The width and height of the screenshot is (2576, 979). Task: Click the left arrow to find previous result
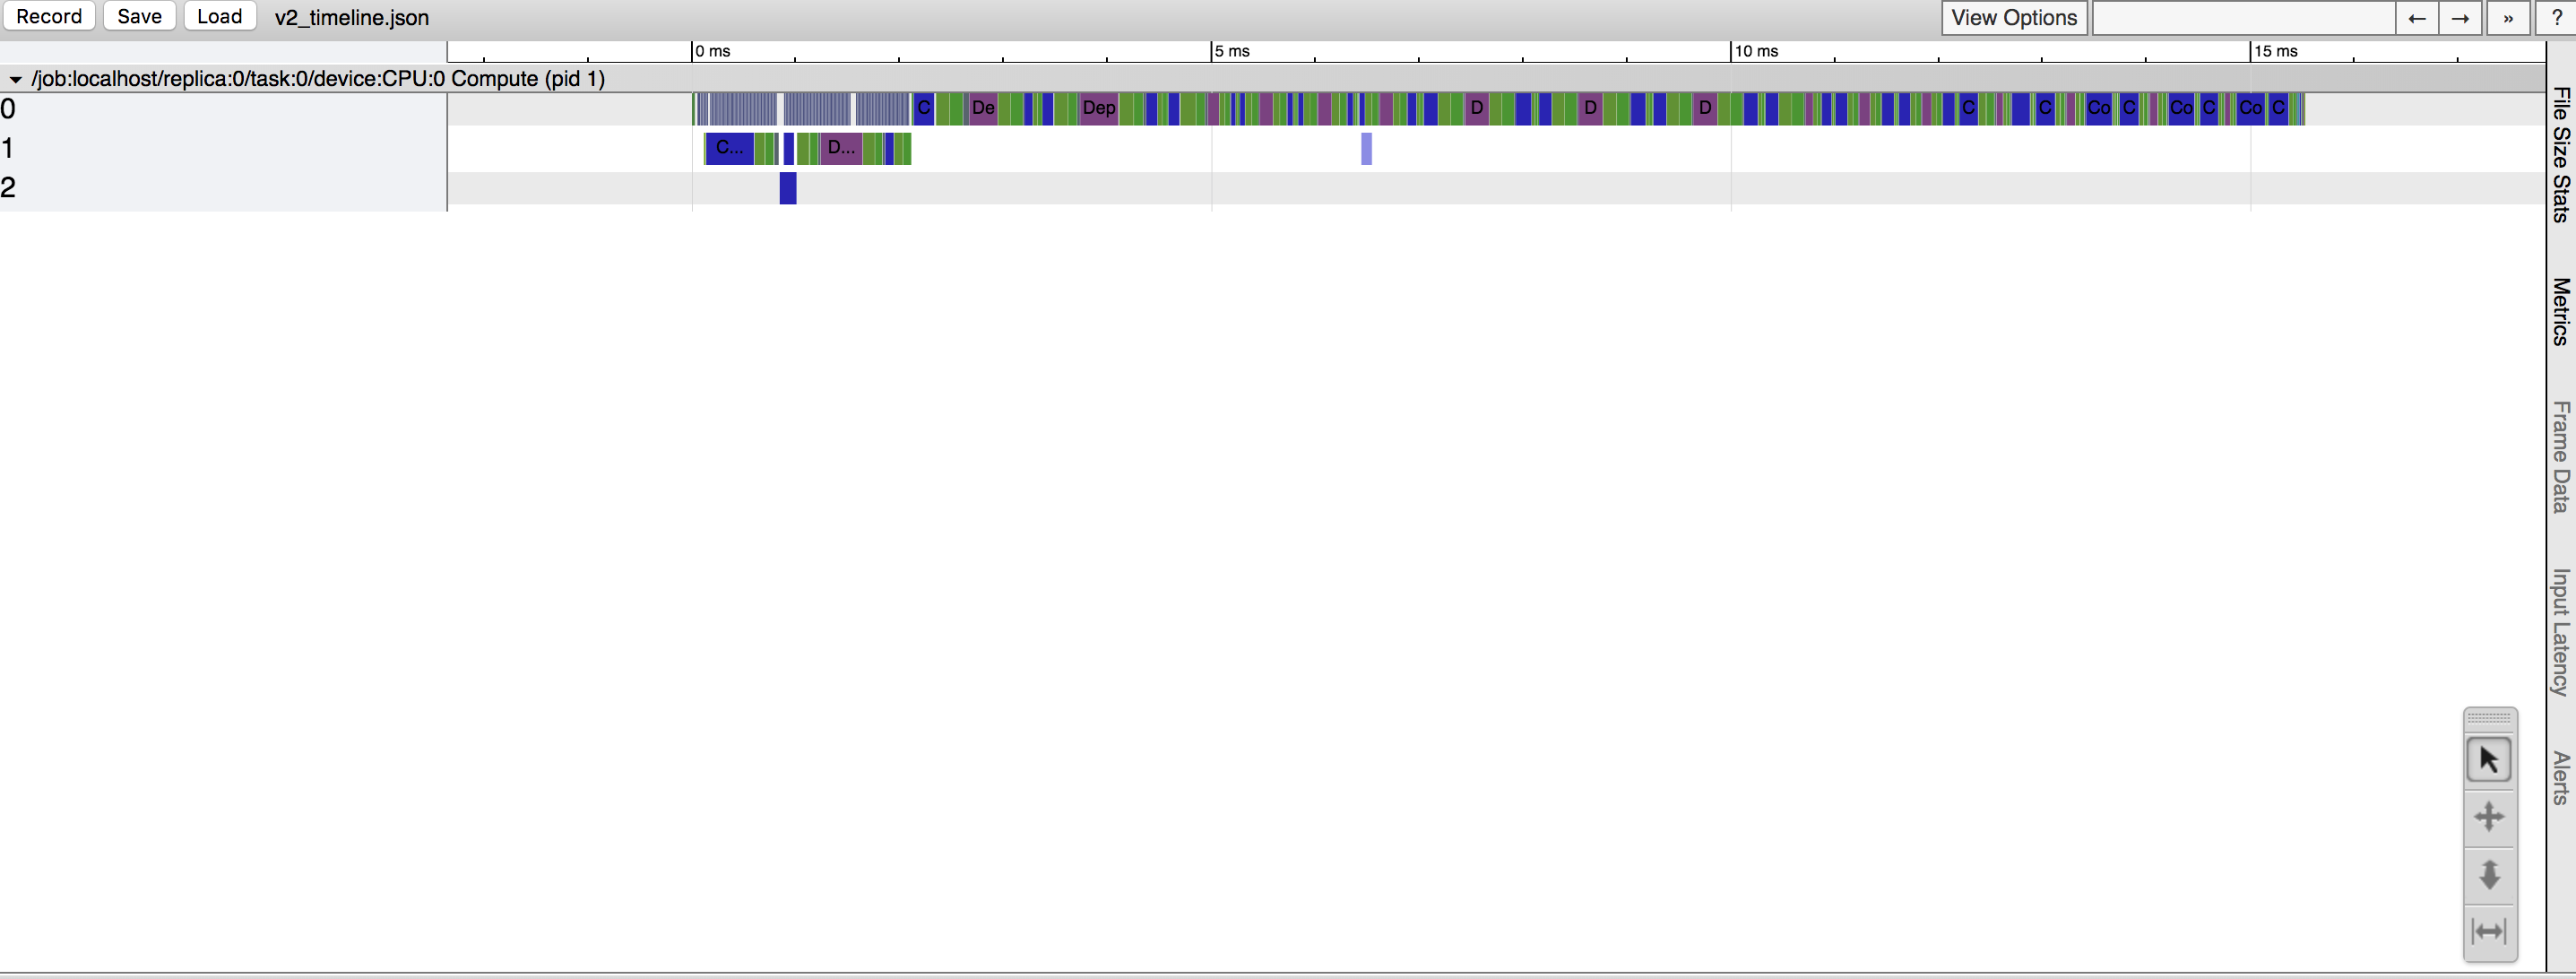2417,17
